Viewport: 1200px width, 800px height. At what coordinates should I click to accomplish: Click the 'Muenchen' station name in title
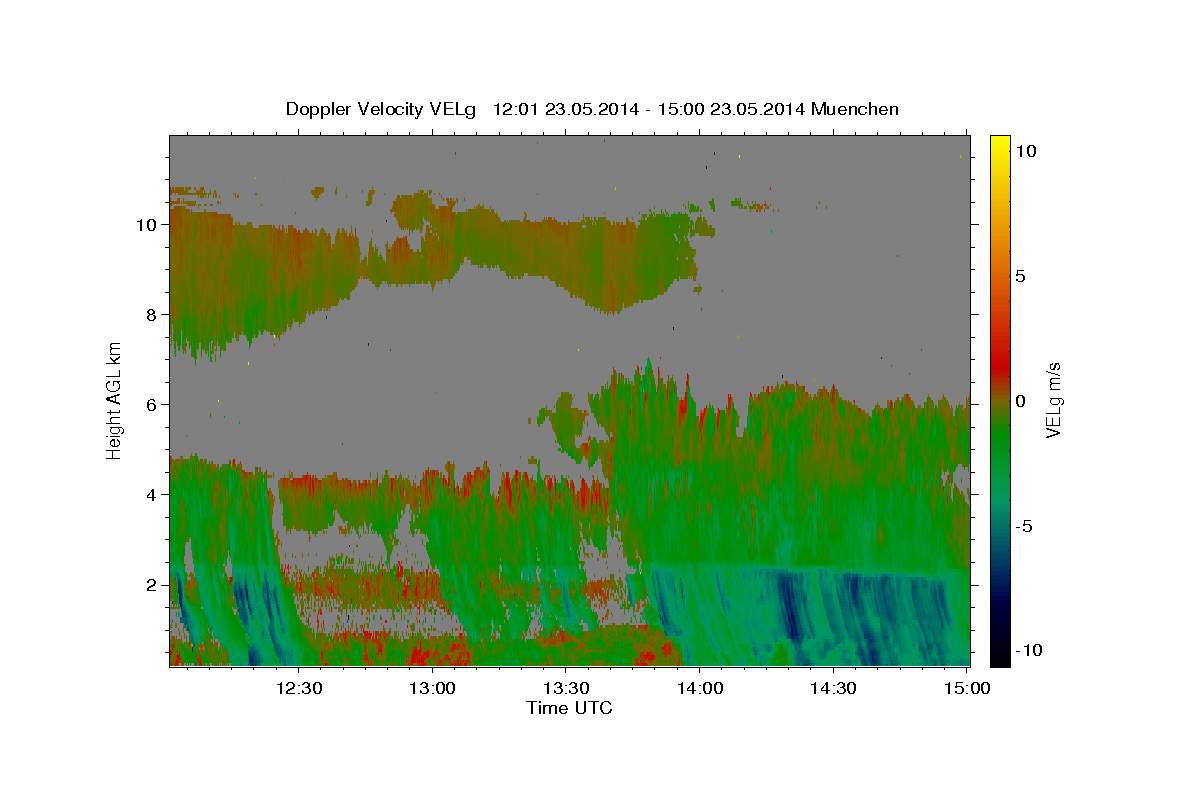(855, 109)
